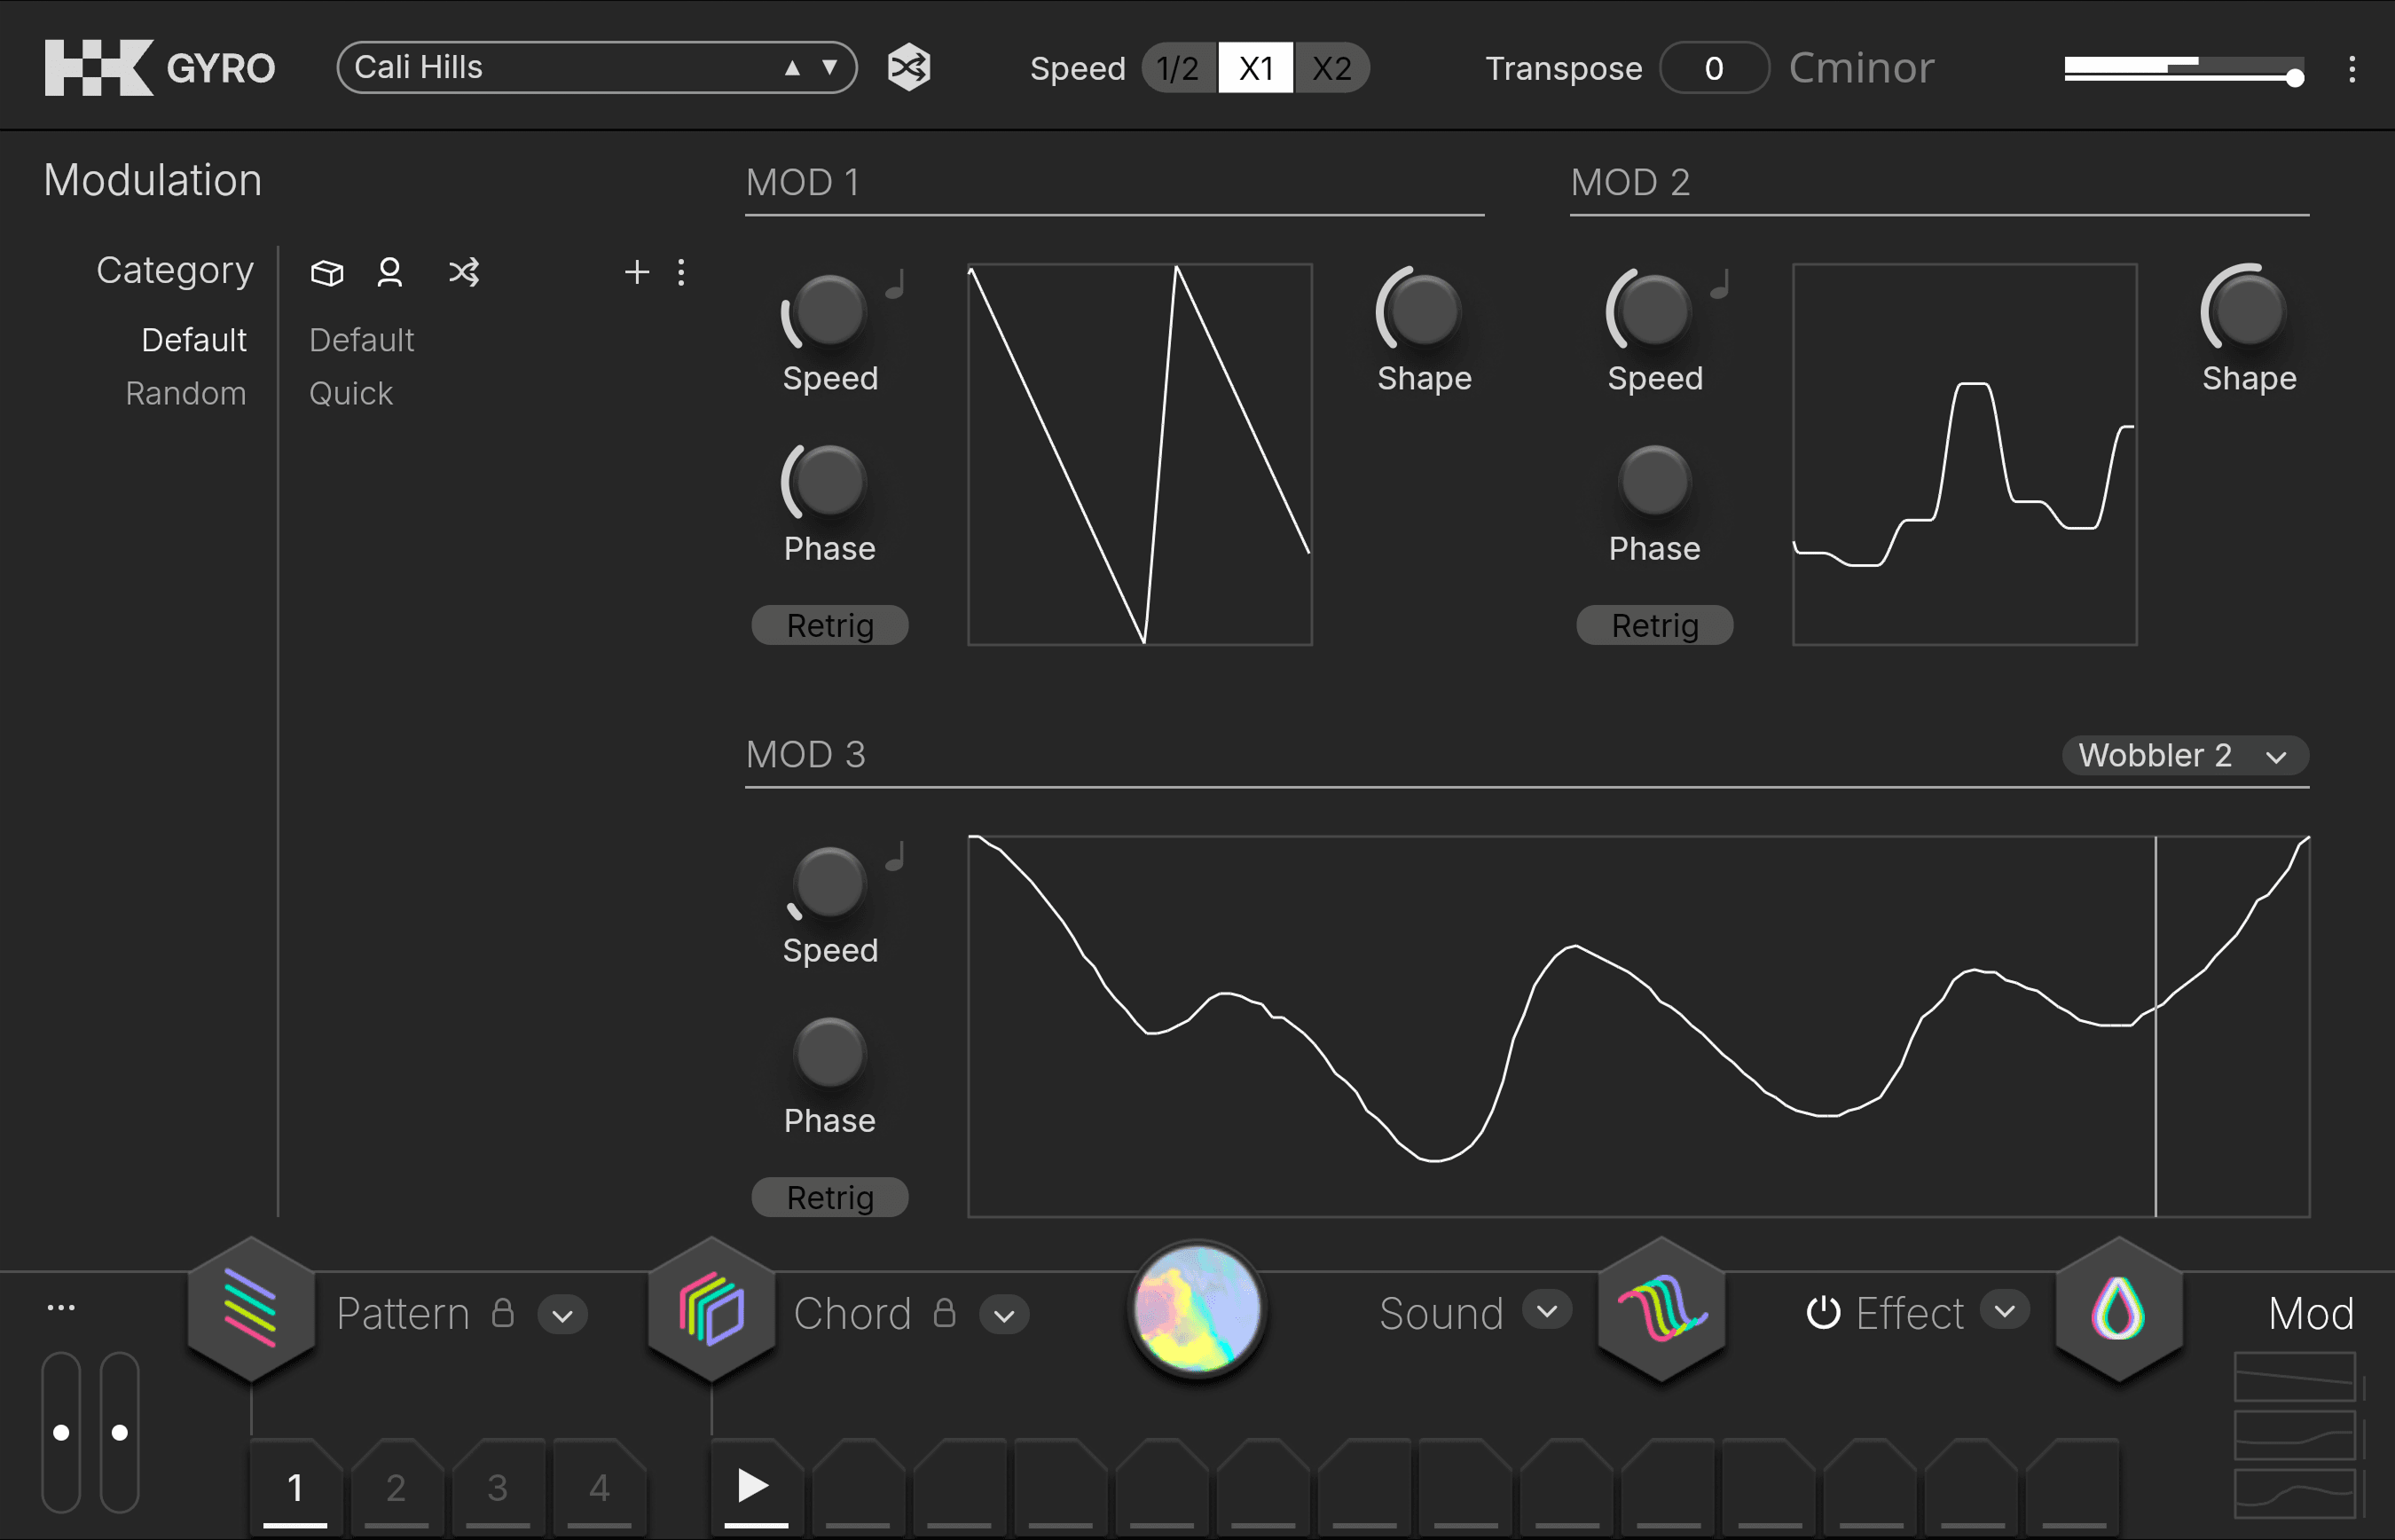Select the Quick preset entry
The image size is (2395, 1540).
(351, 393)
